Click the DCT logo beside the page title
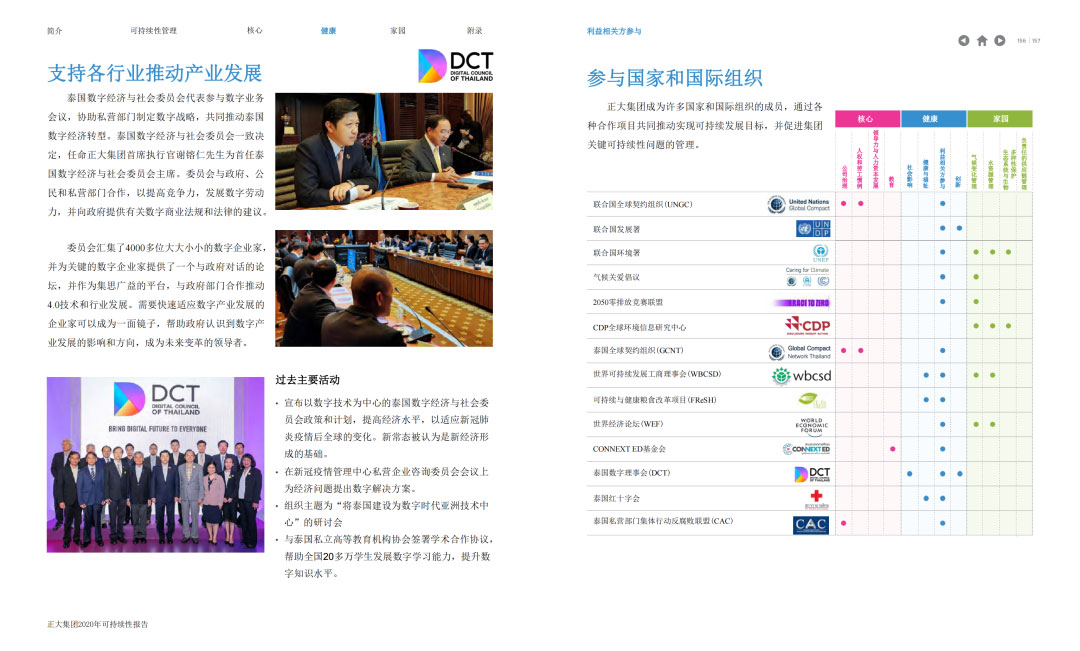The height and width of the screenshot is (651, 1080). pyautogui.click(x=455, y=66)
